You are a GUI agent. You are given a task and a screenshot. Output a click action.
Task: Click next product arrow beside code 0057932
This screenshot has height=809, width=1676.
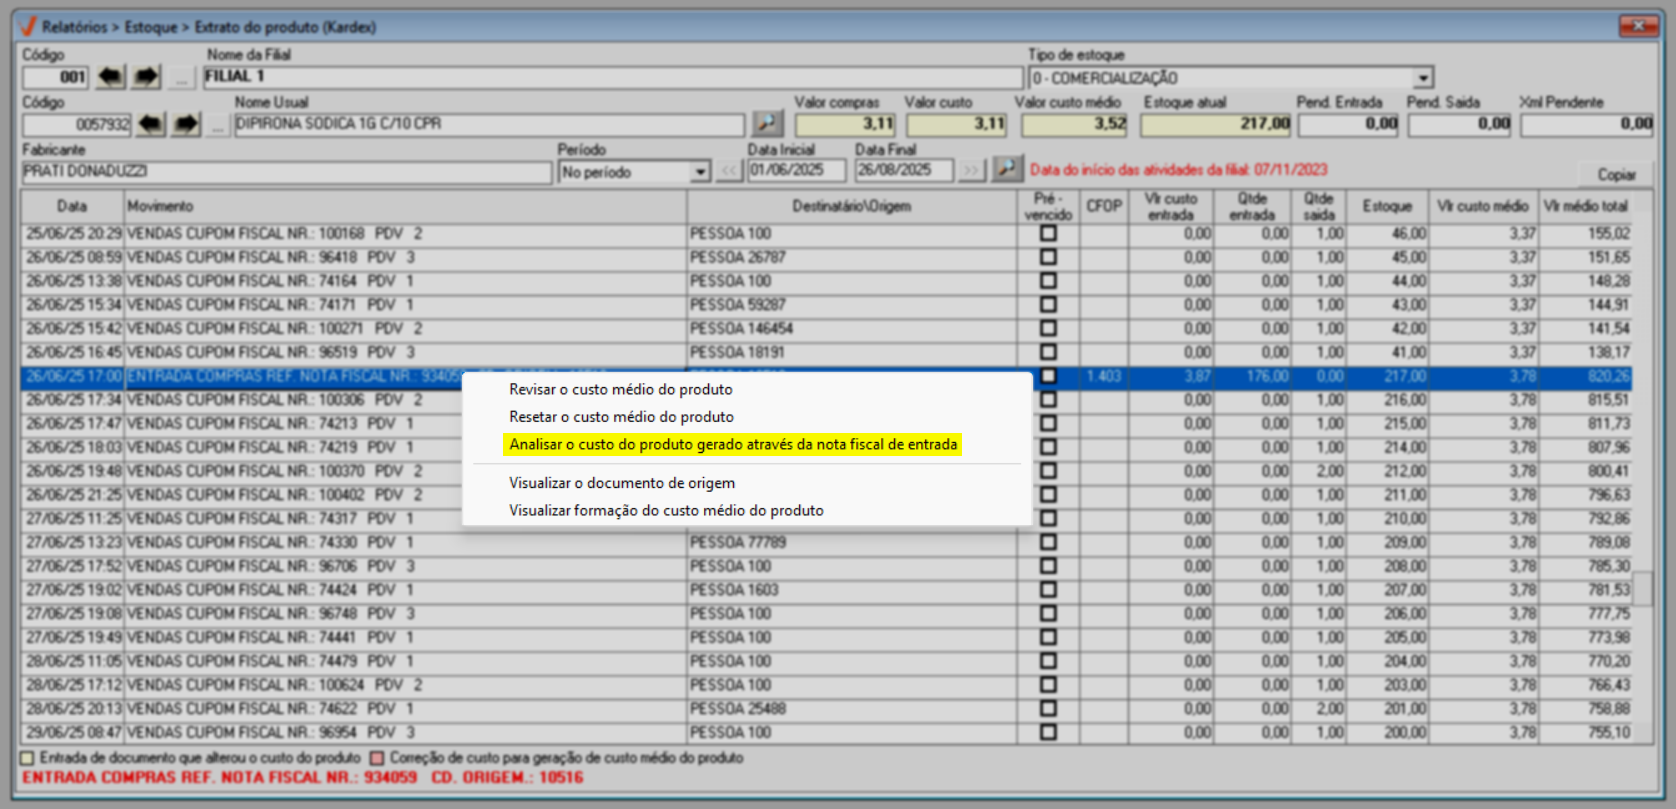[x=186, y=124]
